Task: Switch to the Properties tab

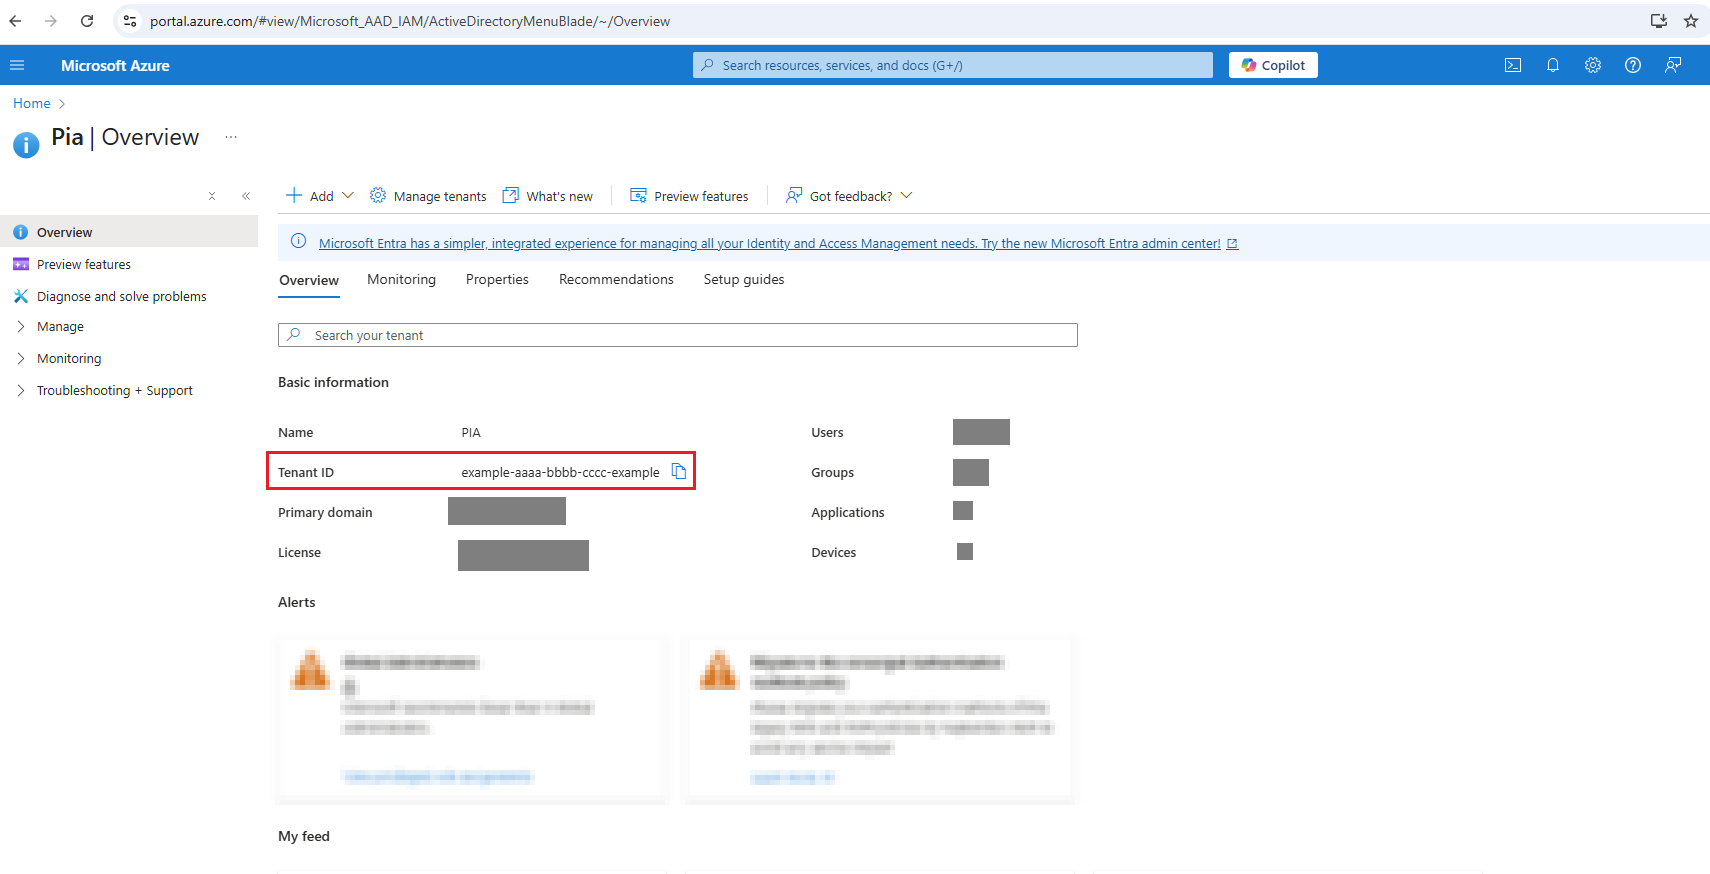Action: click(497, 279)
